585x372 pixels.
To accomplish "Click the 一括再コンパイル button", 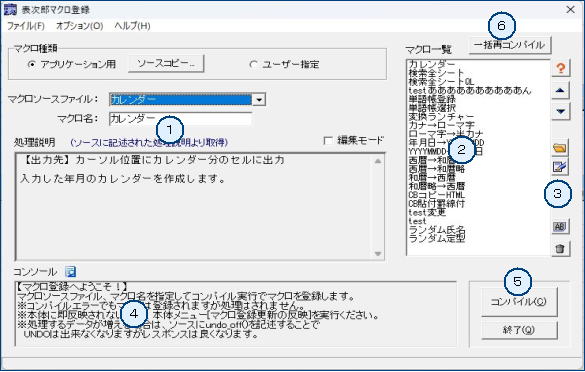I will click(510, 45).
